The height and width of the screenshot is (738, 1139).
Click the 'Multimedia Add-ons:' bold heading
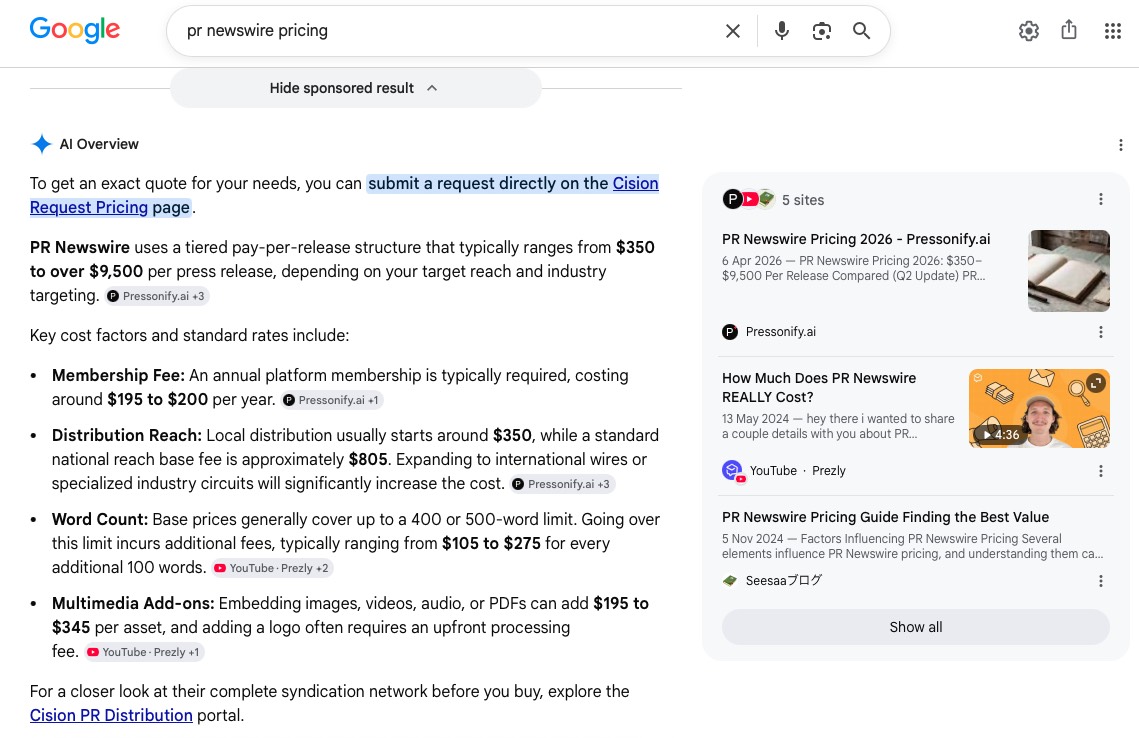click(133, 604)
